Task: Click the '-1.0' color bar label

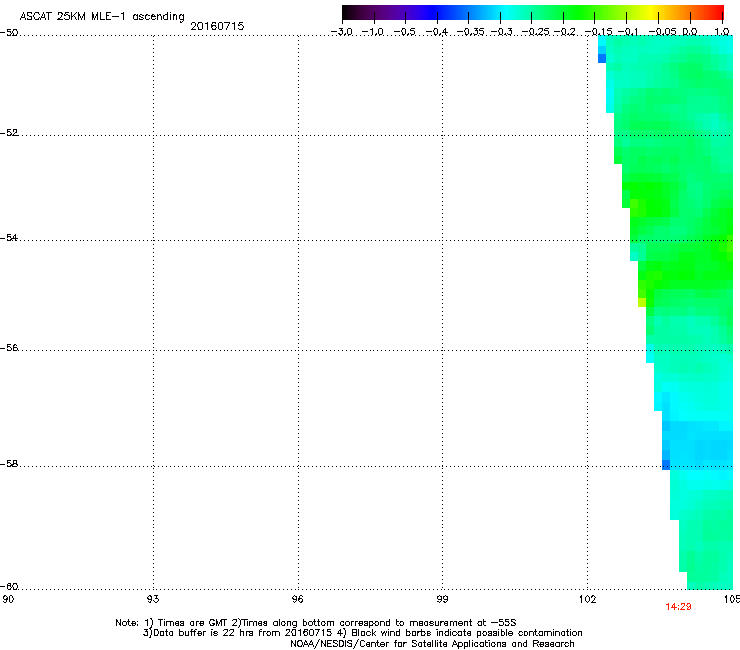Action: point(373,32)
